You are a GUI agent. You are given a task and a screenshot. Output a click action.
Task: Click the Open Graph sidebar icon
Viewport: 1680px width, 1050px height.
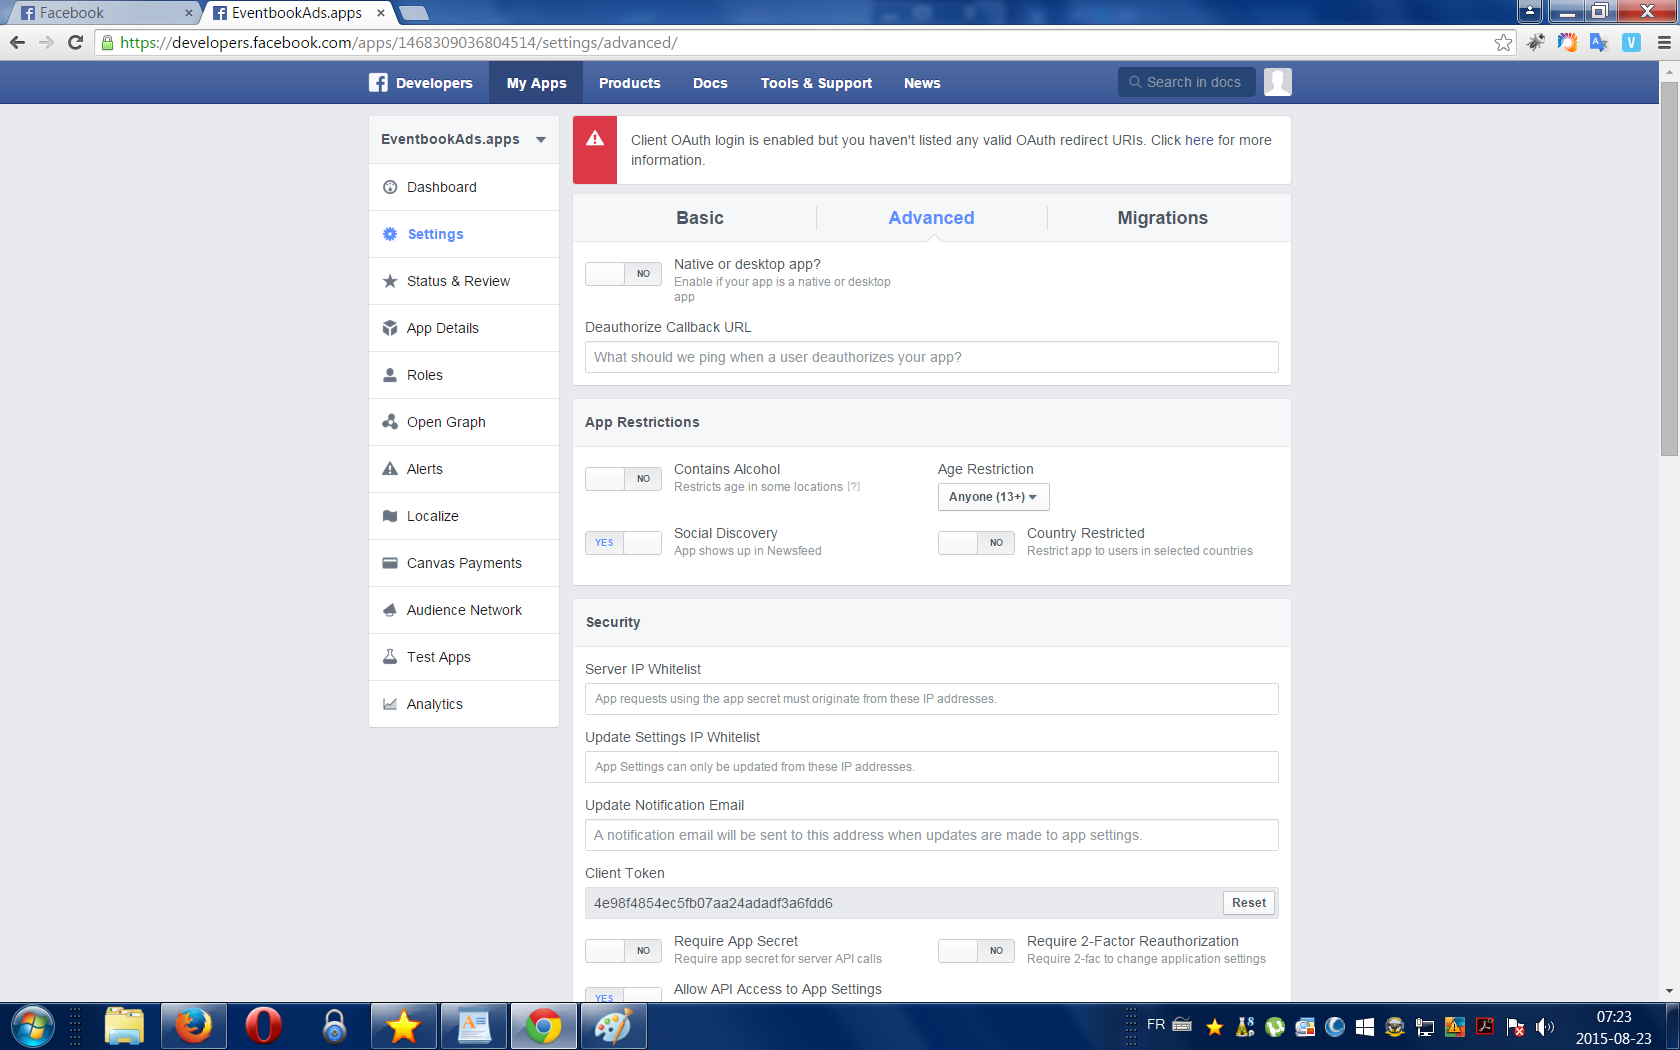coord(390,422)
